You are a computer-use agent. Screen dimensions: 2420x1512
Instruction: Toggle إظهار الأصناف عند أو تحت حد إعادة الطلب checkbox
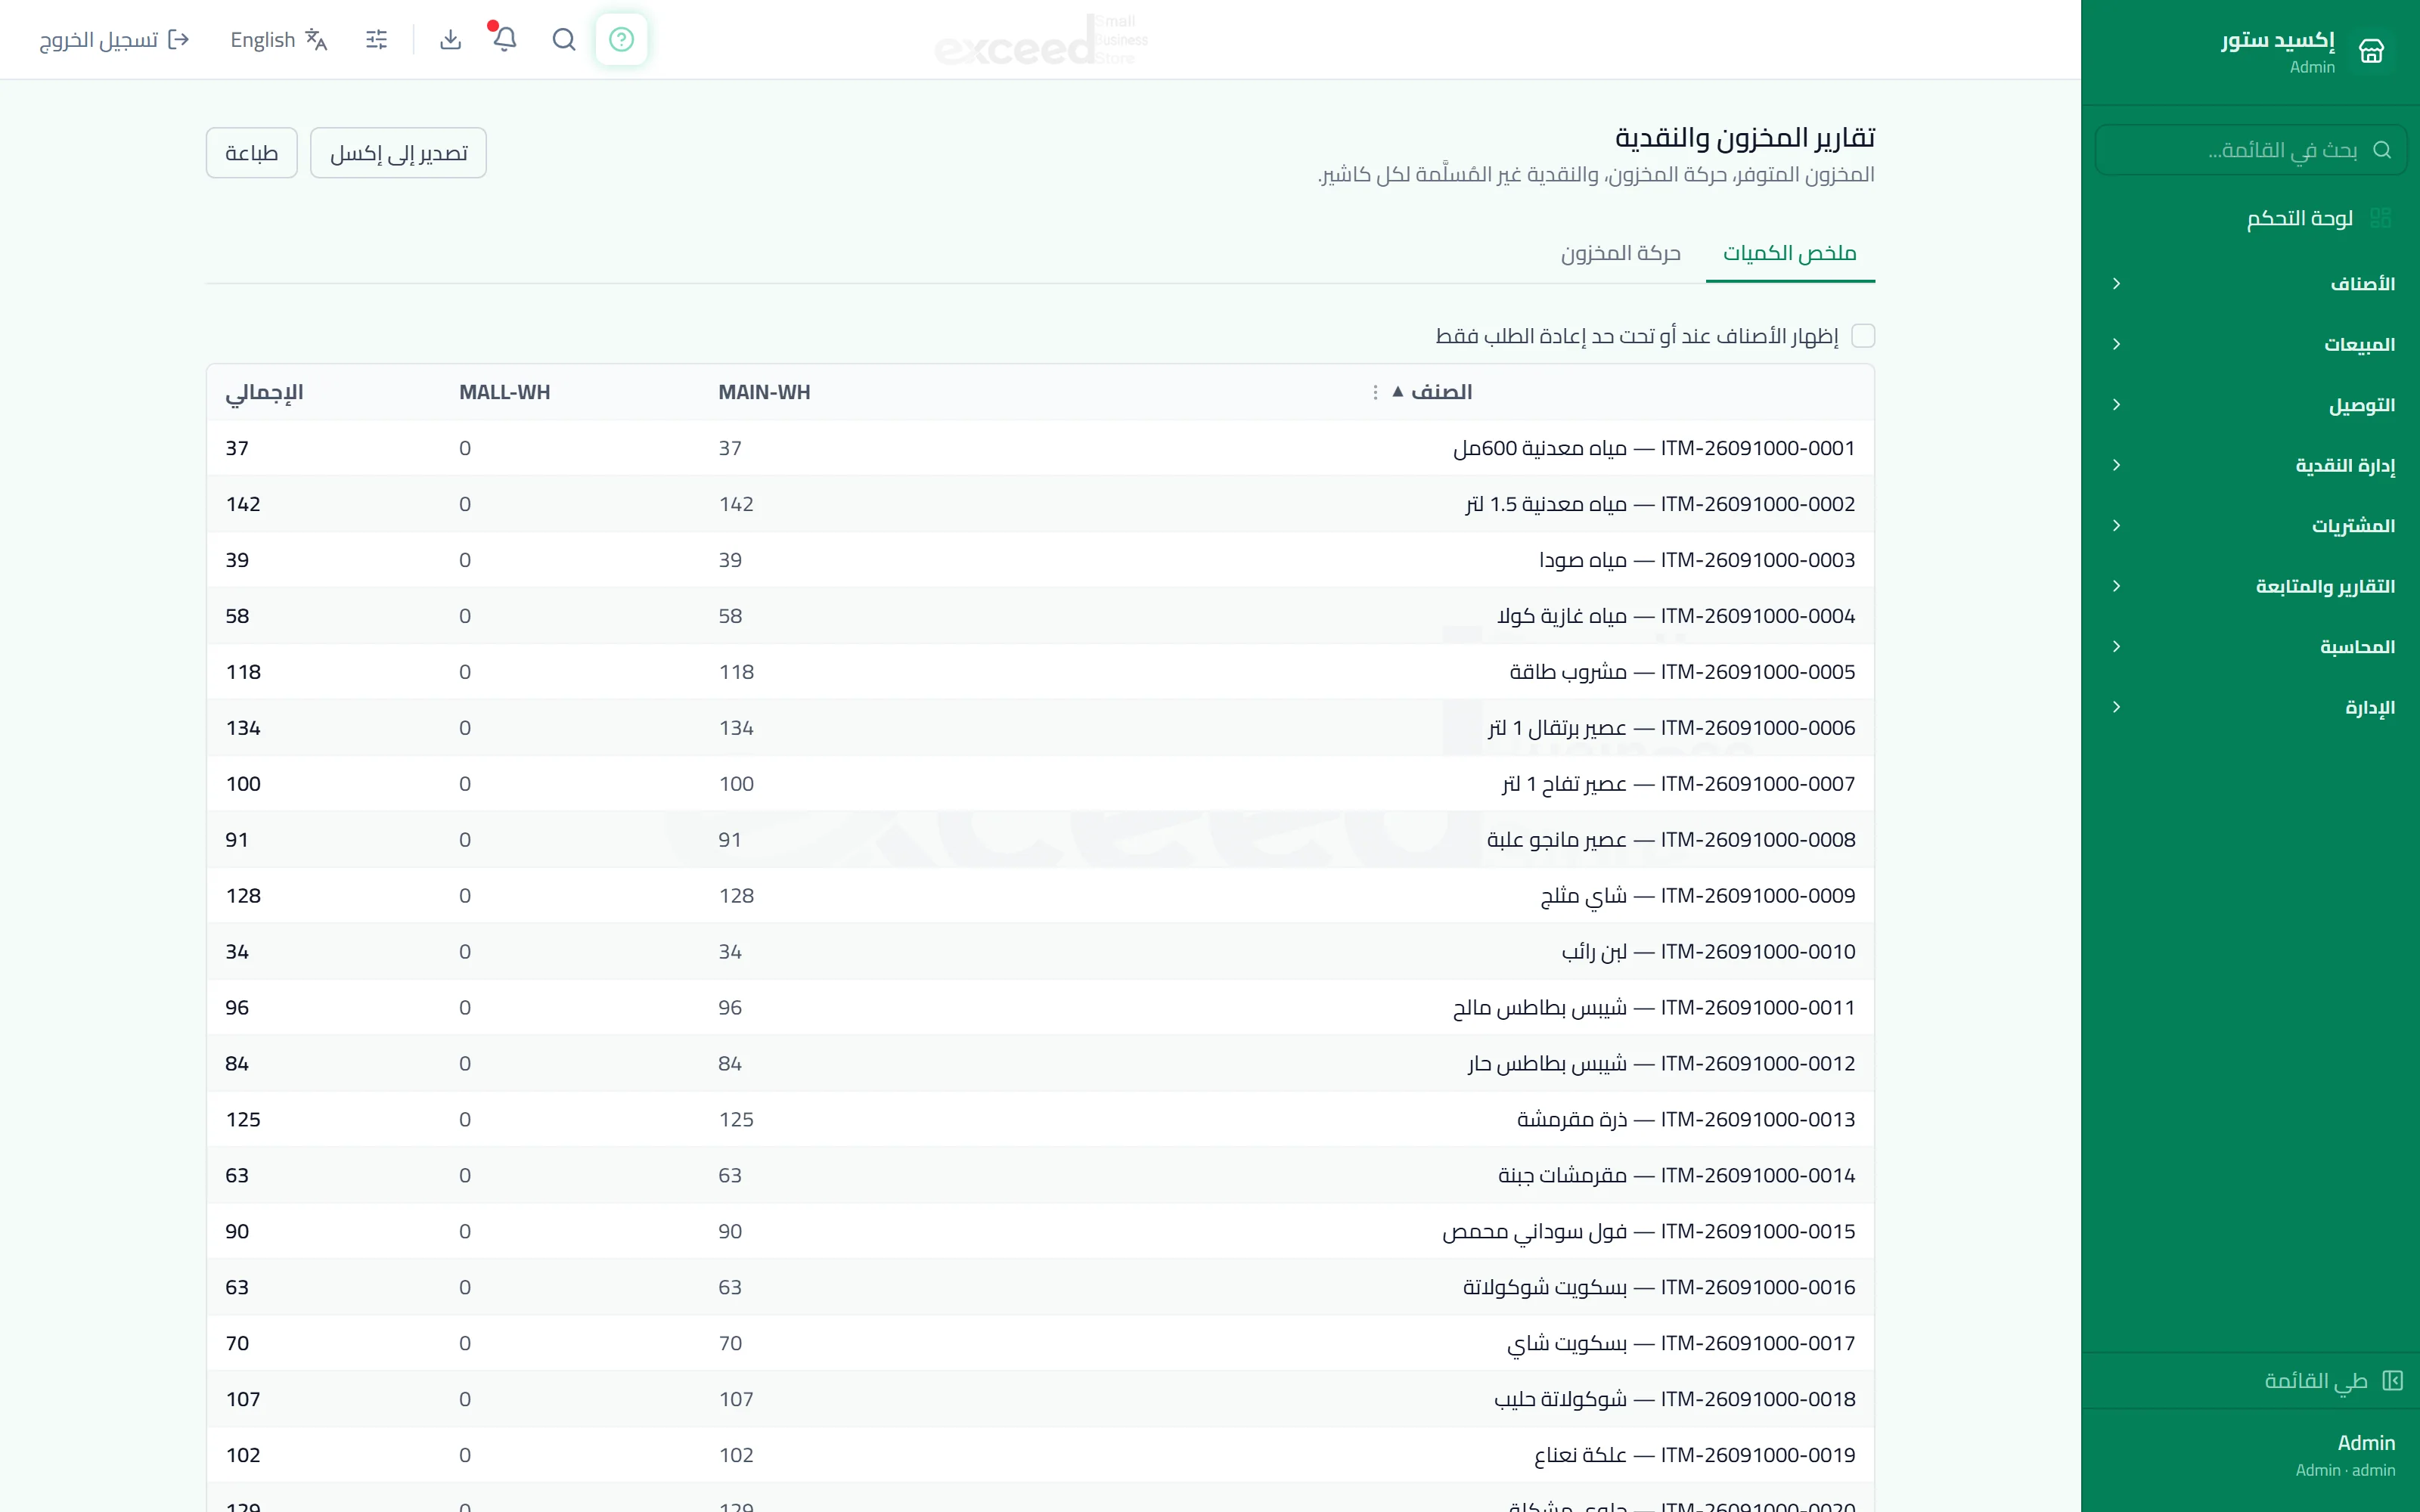tap(1863, 336)
